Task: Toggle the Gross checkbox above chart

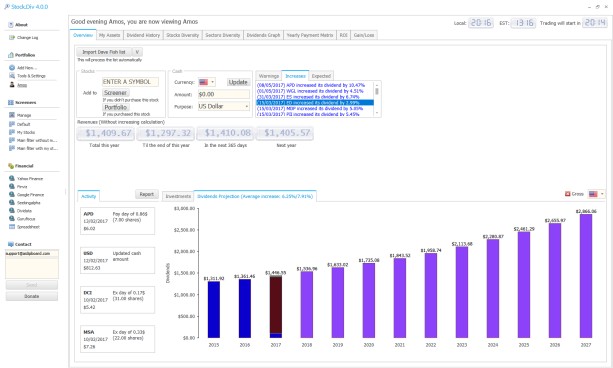Action: coord(567,194)
